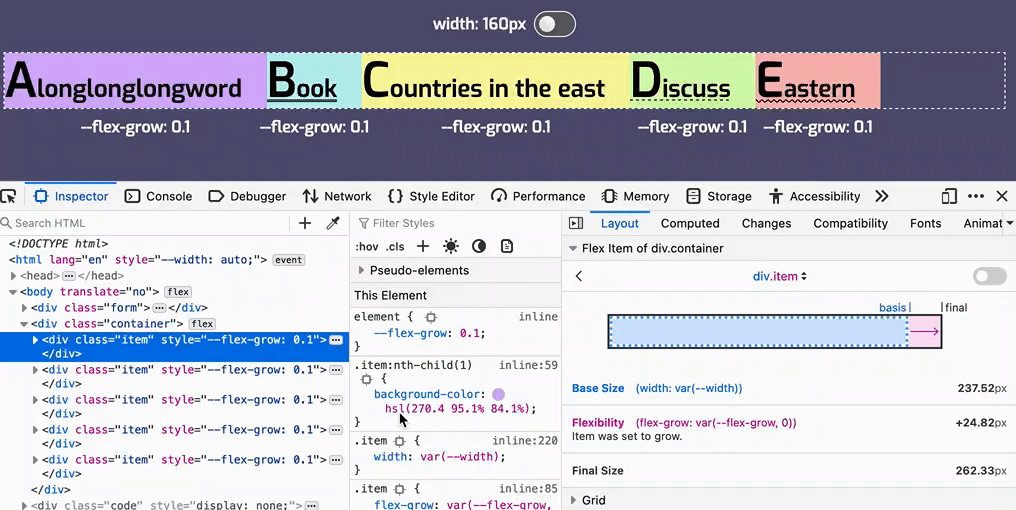
Task: Activate the element picker tool
Action: click(x=9, y=196)
